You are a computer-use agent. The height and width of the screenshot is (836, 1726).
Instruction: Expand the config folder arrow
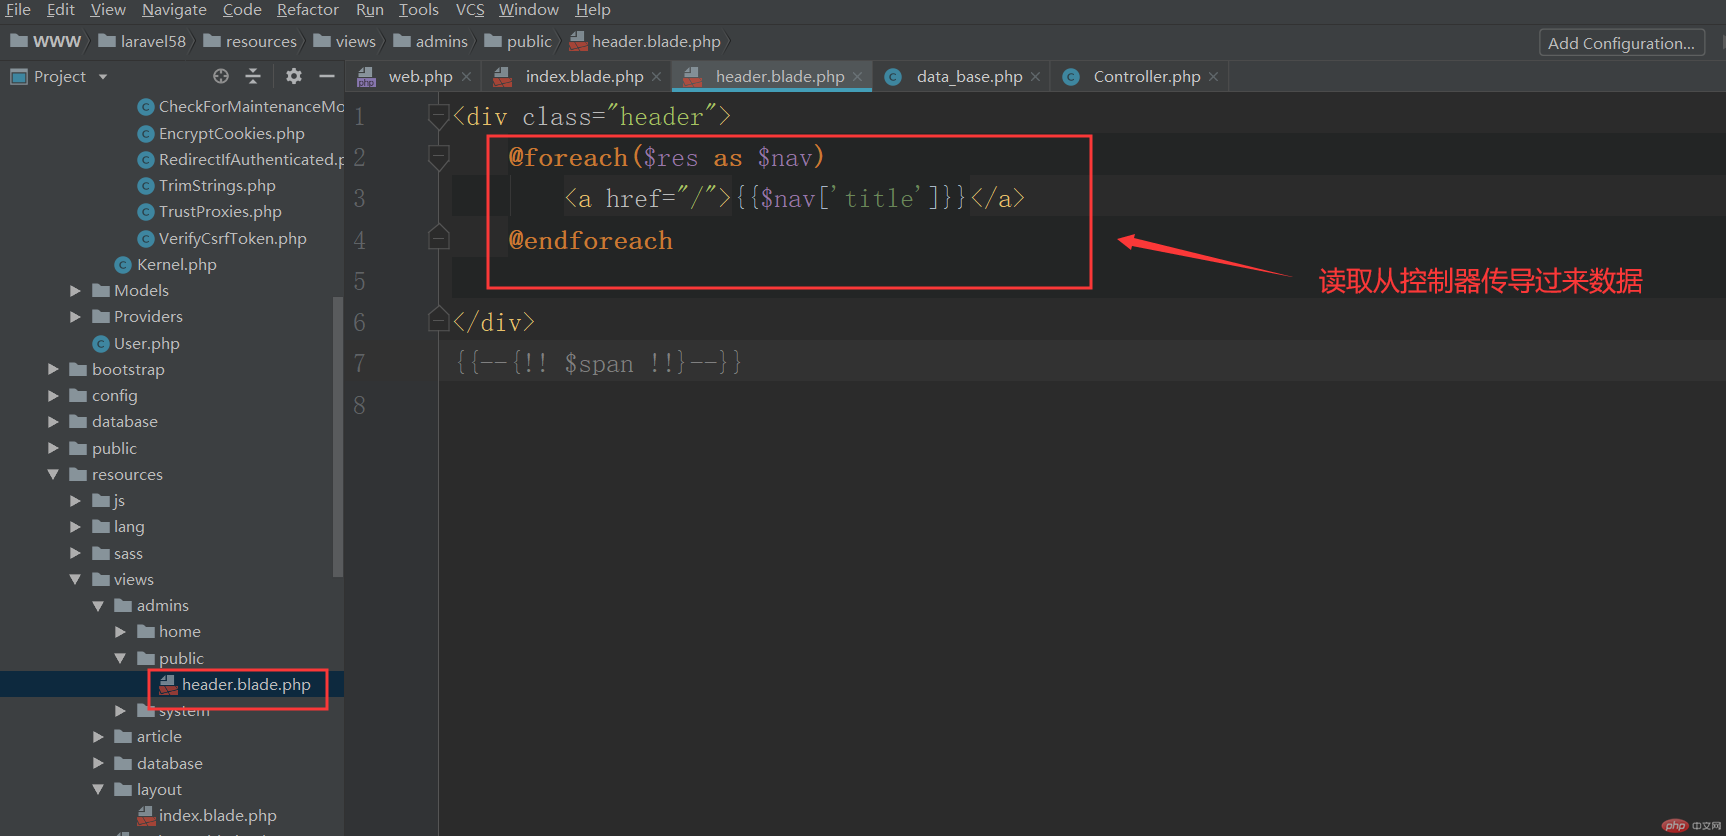53,396
